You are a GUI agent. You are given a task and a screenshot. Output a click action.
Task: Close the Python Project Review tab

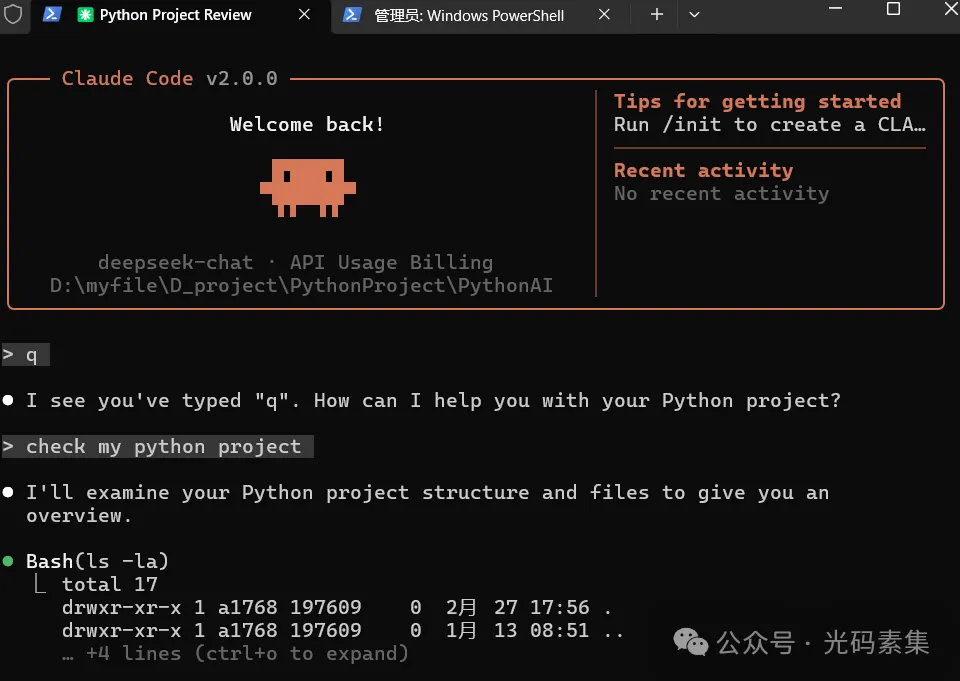tap(304, 15)
